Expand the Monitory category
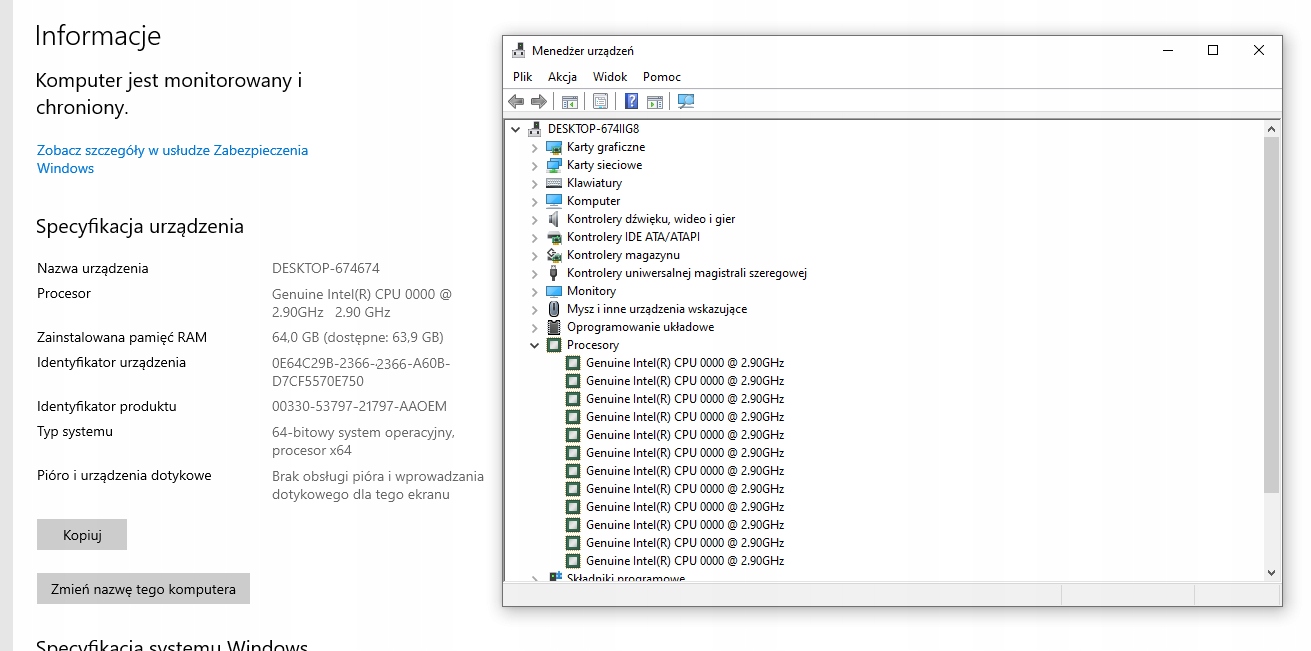The width and height of the screenshot is (1311, 651). [x=534, y=291]
